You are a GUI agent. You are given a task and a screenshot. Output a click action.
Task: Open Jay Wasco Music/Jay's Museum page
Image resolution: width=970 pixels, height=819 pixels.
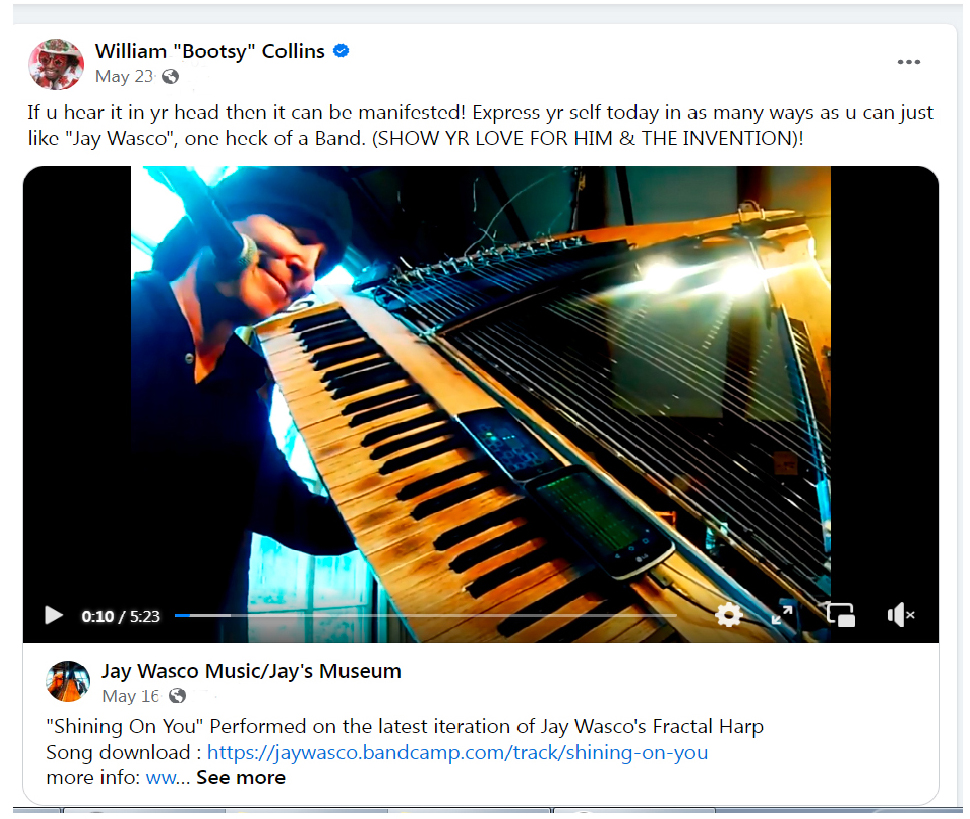click(x=251, y=671)
